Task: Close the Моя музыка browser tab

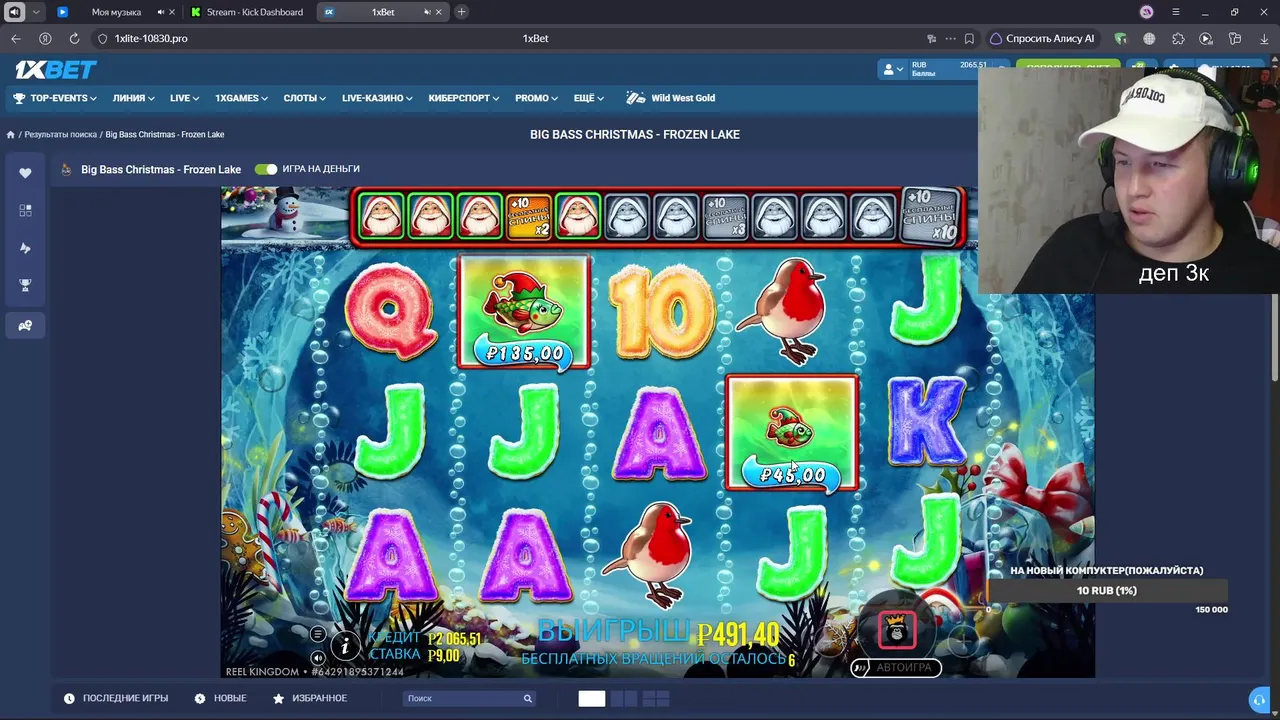Action: pyautogui.click(x=172, y=12)
